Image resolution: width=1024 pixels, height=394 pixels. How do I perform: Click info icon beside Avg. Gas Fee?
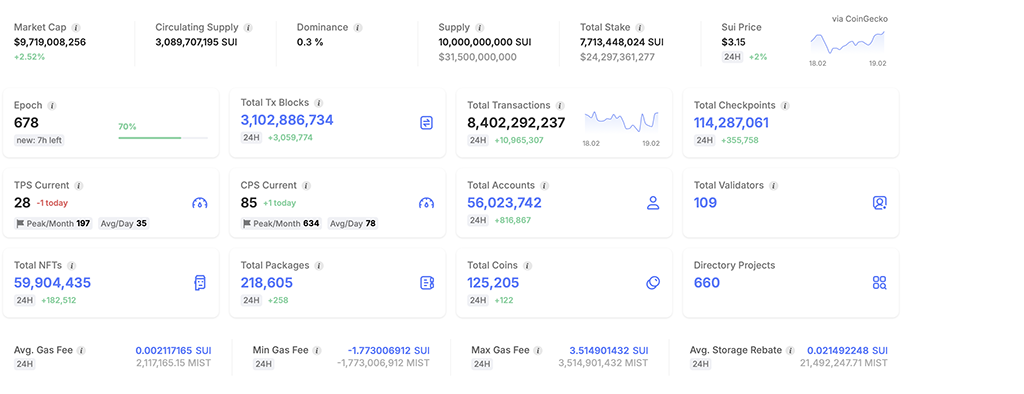tap(81, 350)
